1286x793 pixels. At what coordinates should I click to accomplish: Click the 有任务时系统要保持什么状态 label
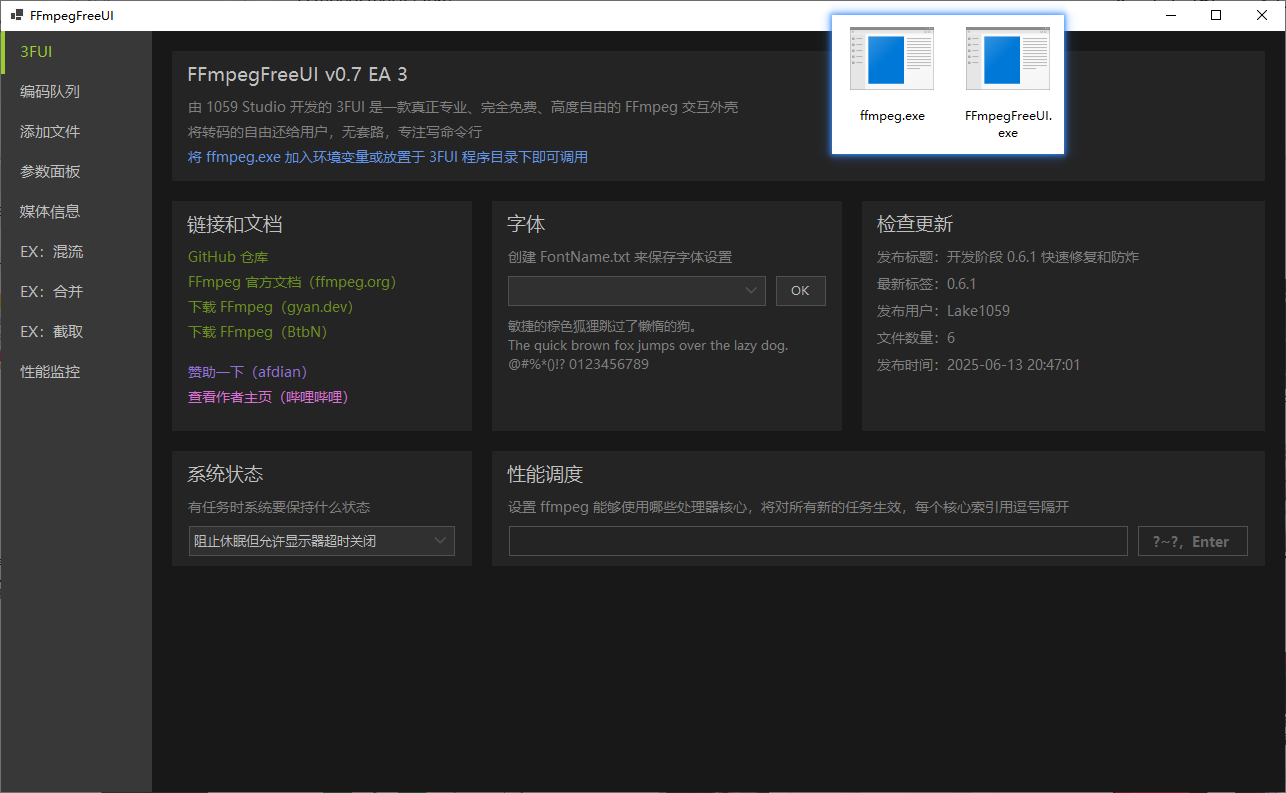pos(279,507)
